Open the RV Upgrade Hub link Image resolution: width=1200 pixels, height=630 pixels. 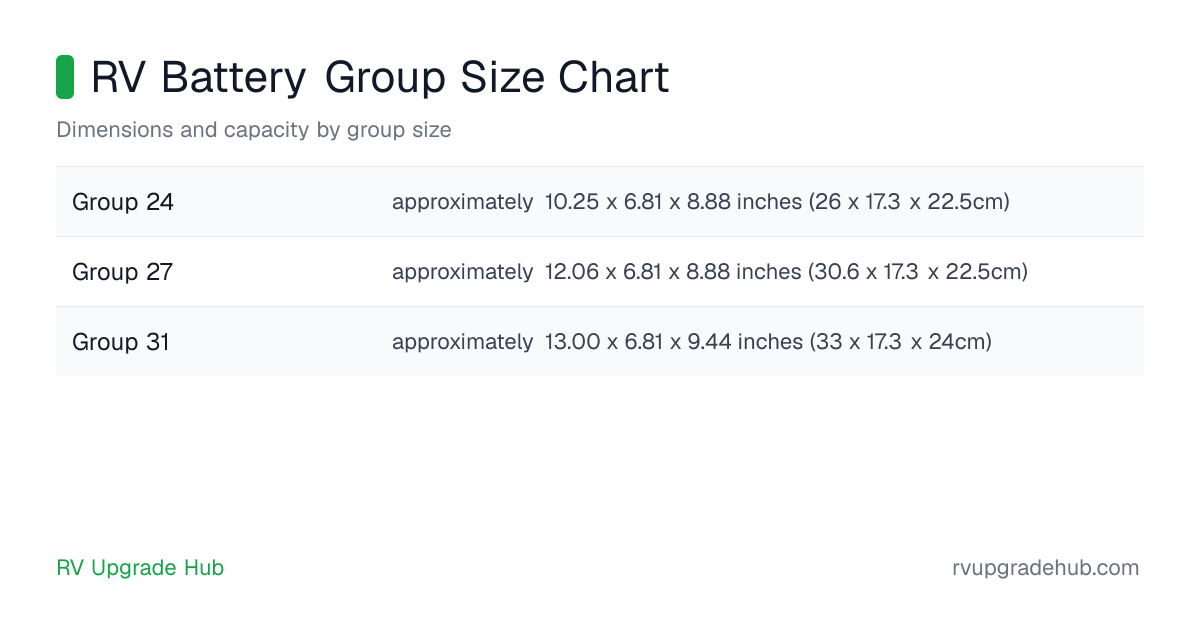140,568
